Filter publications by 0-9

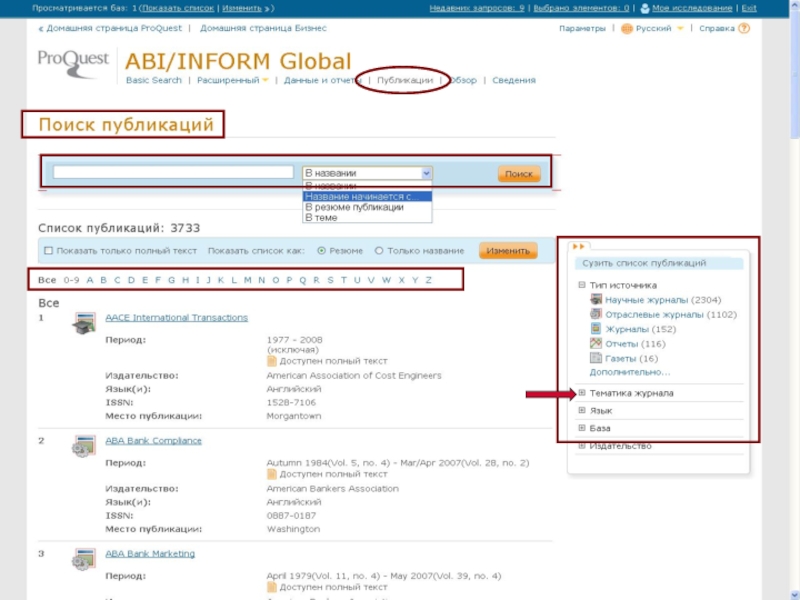(x=71, y=280)
